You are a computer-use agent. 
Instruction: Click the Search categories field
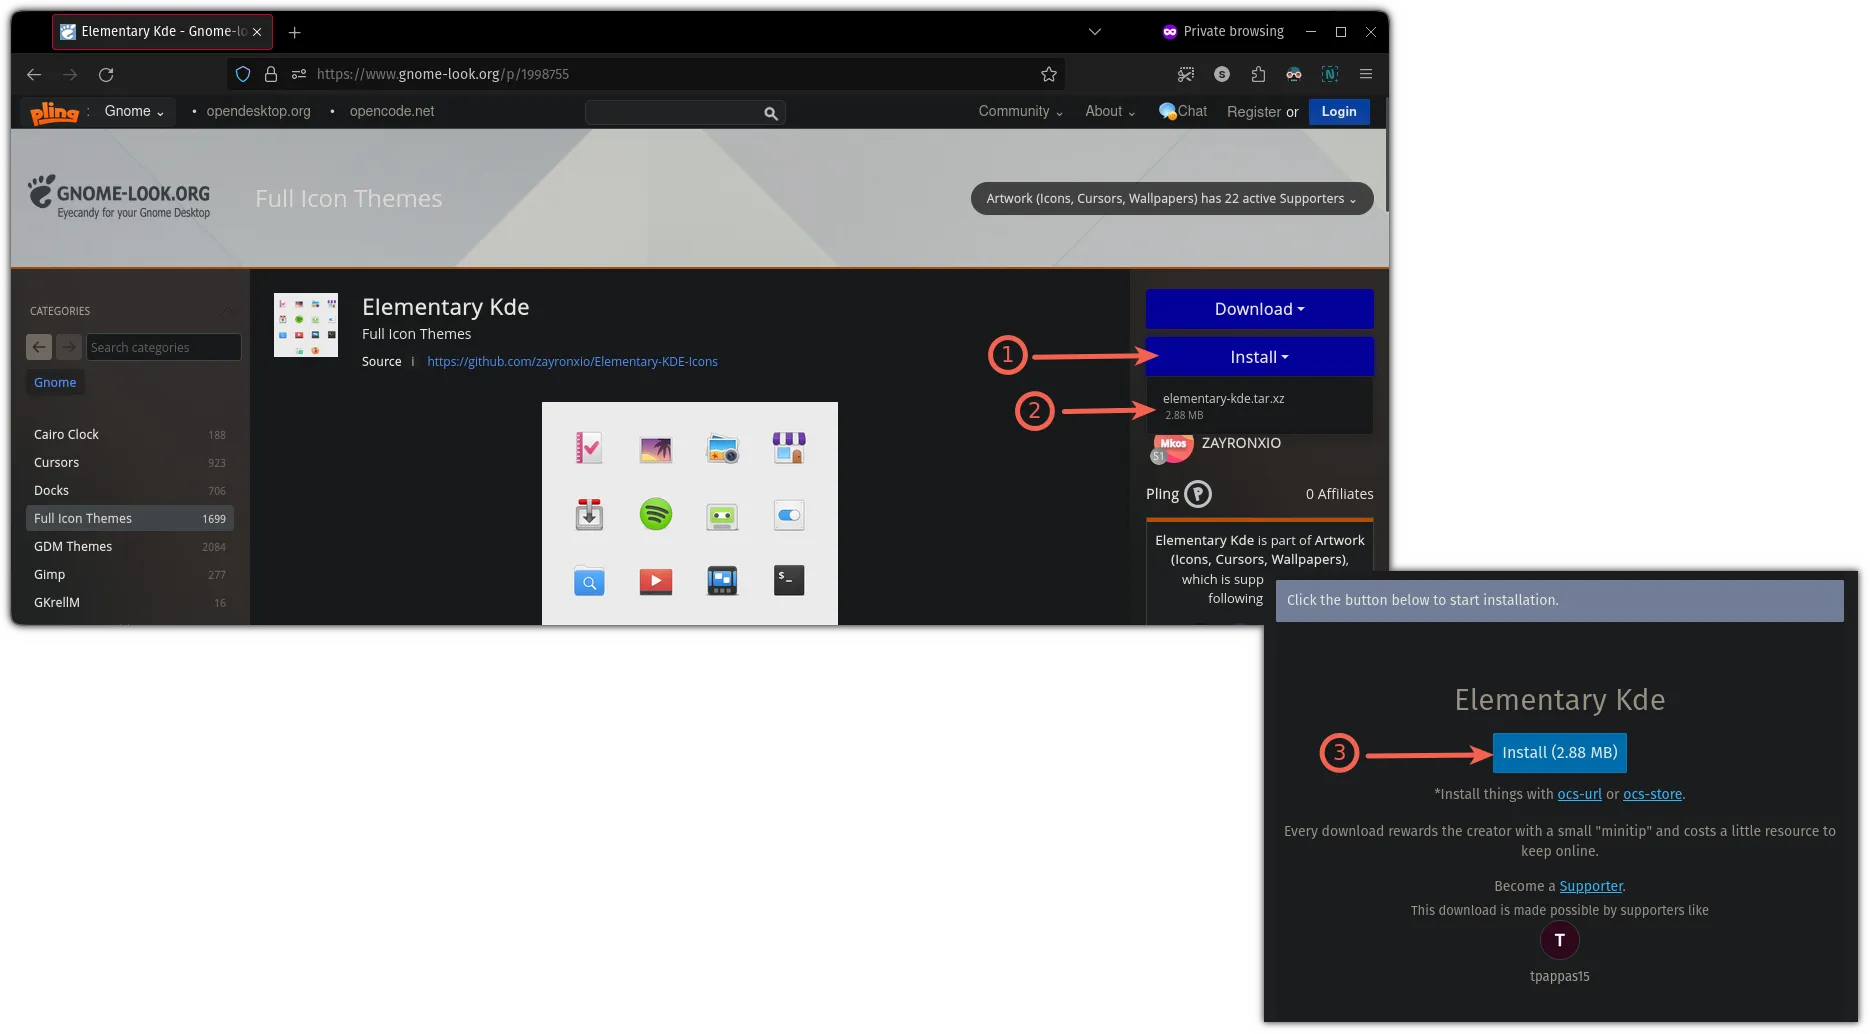tap(163, 347)
